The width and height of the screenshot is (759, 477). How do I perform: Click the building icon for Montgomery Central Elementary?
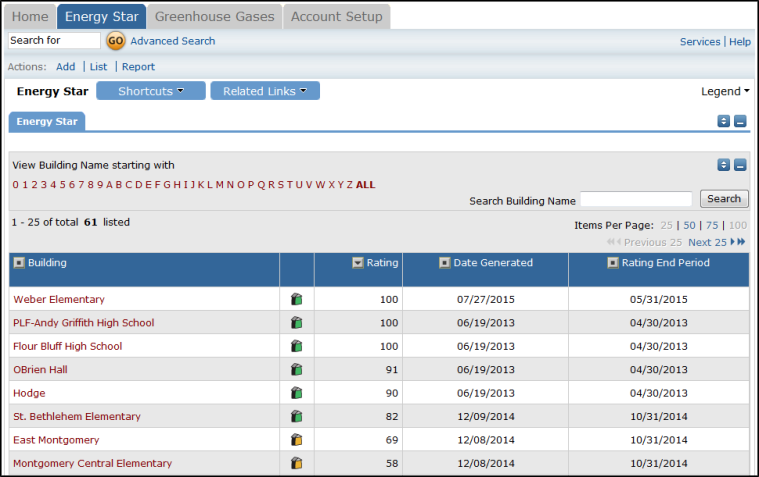296,463
